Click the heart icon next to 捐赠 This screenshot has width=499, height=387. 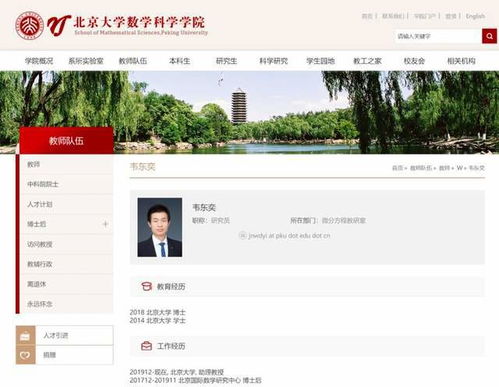point(26,355)
